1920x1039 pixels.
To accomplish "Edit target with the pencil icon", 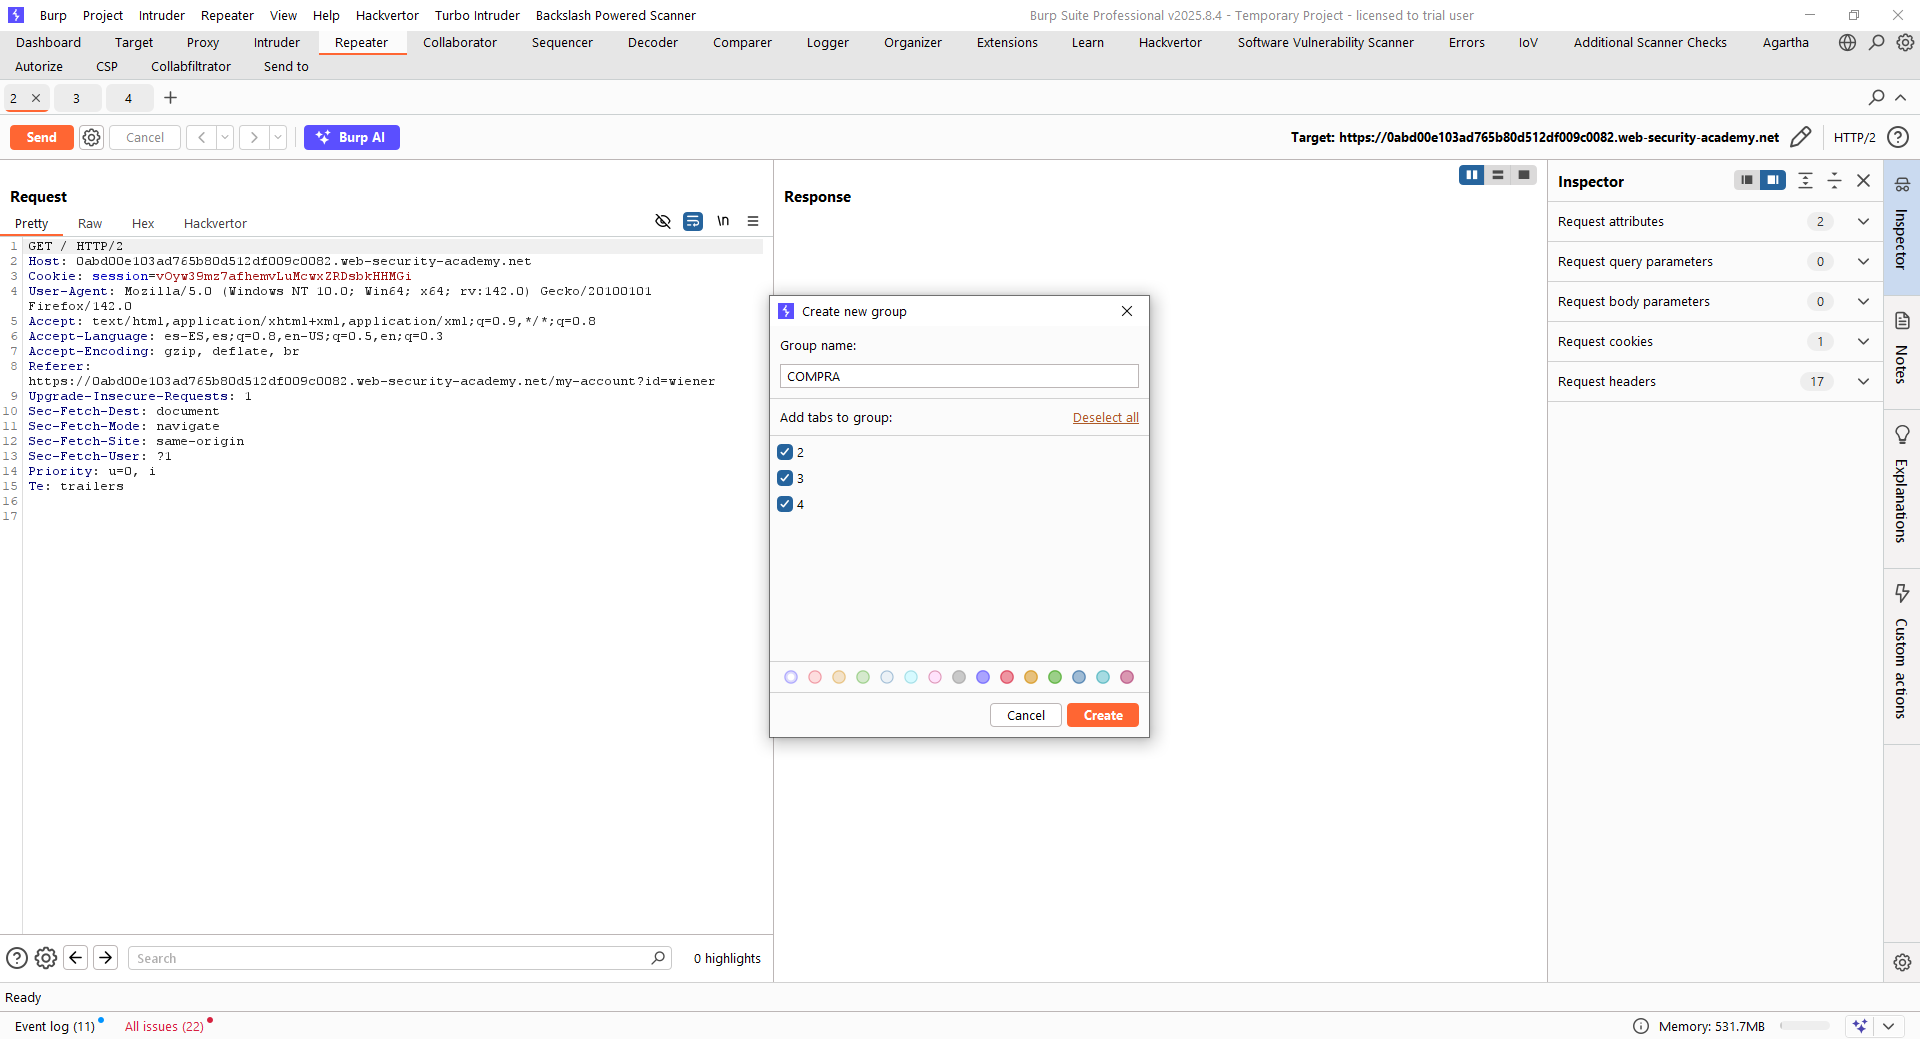I will click(x=1800, y=138).
